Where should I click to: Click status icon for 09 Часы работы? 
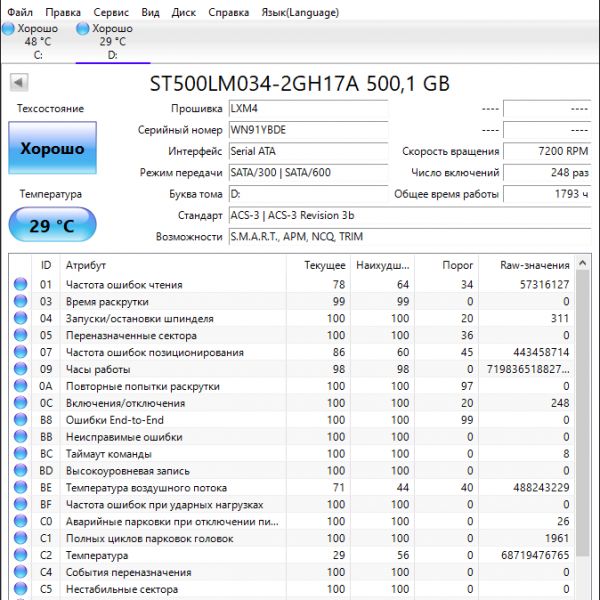point(21,369)
